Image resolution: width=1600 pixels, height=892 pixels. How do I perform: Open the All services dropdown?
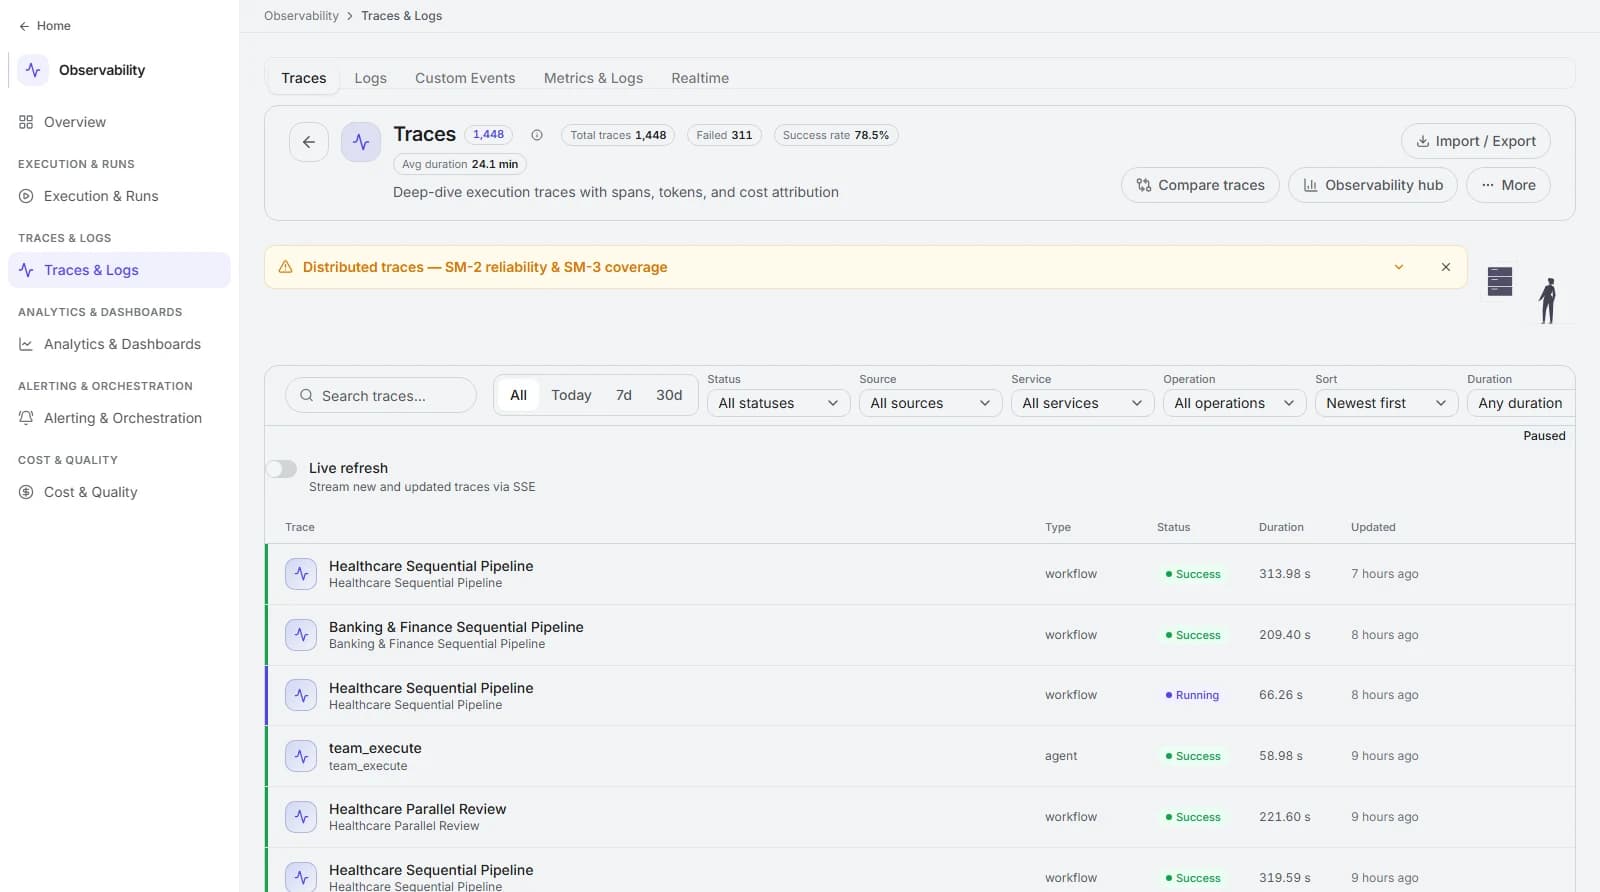1082,403
